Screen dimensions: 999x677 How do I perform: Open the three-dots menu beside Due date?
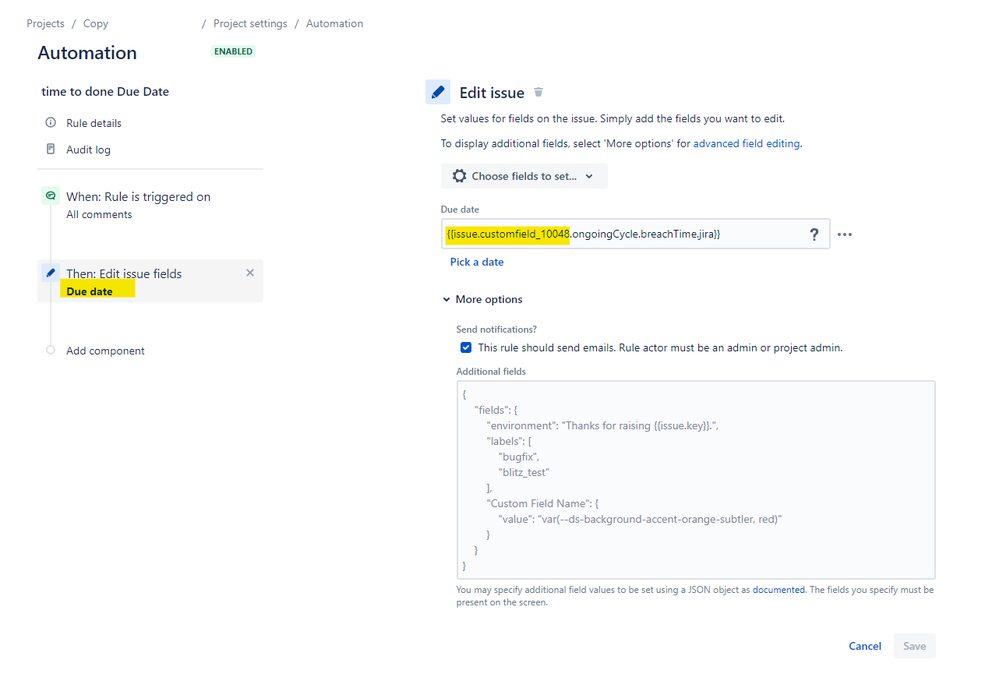(845, 234)
